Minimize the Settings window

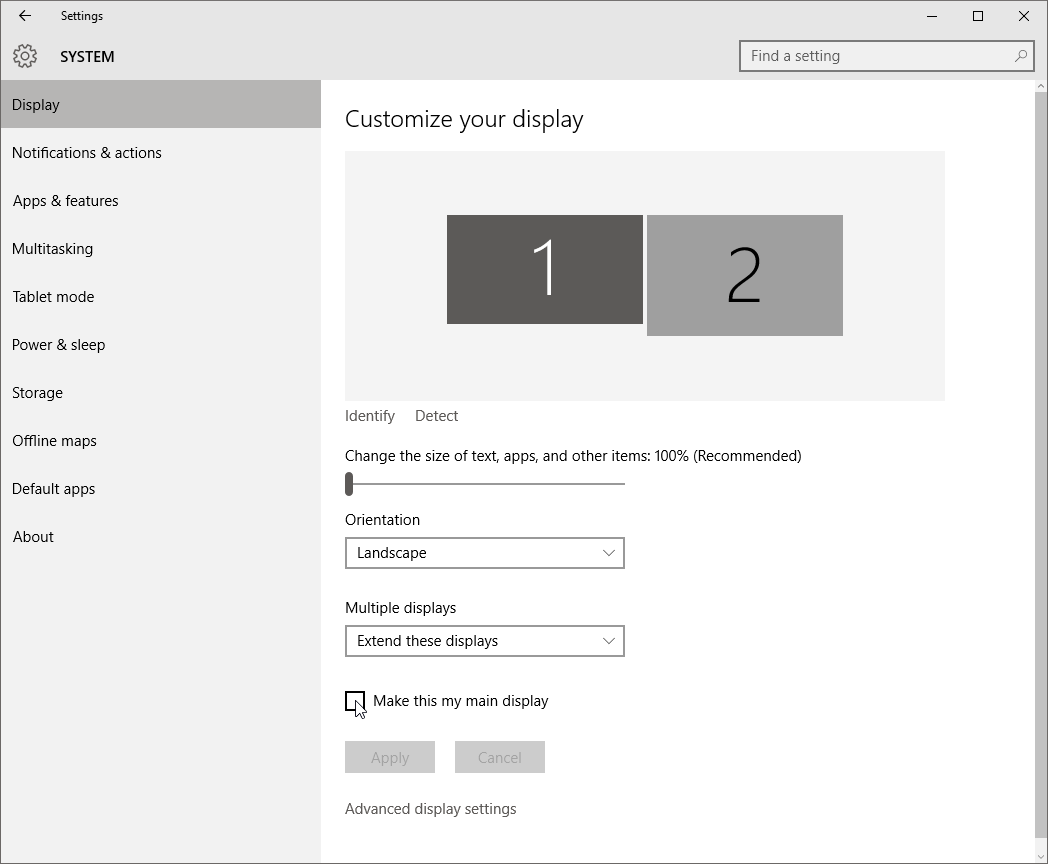932,16
